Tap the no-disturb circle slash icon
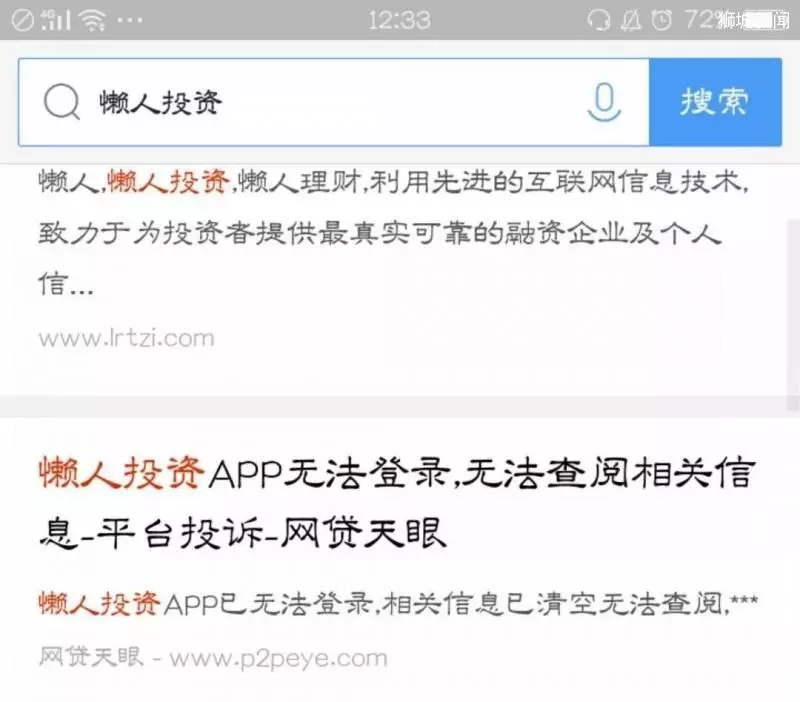Viewport: 800px width, 702px height. tap(22, 20)
